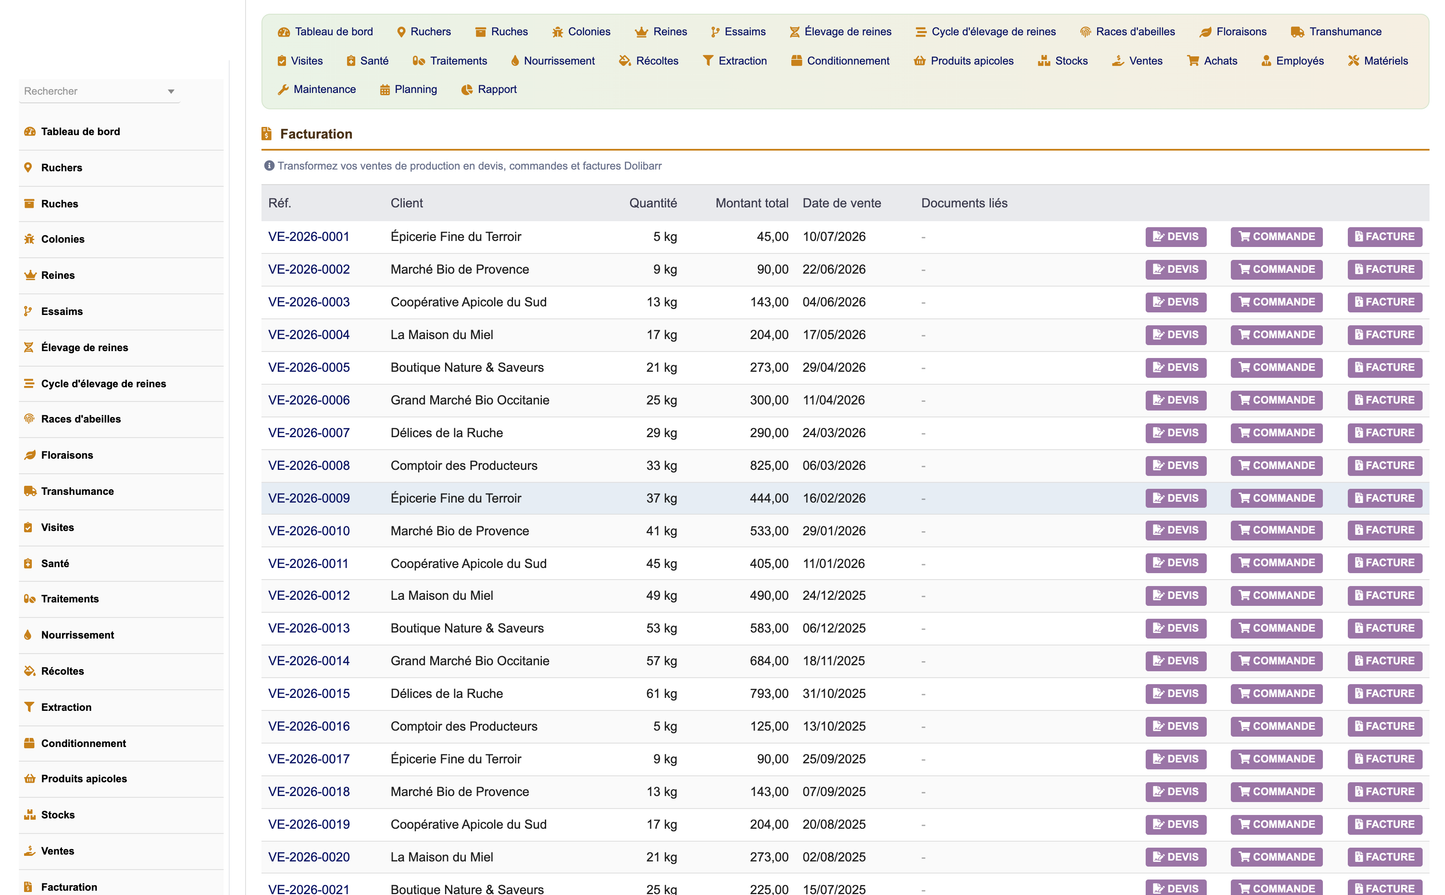Click the Extraction filter icon in sidebar
Screen dimensions: 1445x895
29,707
